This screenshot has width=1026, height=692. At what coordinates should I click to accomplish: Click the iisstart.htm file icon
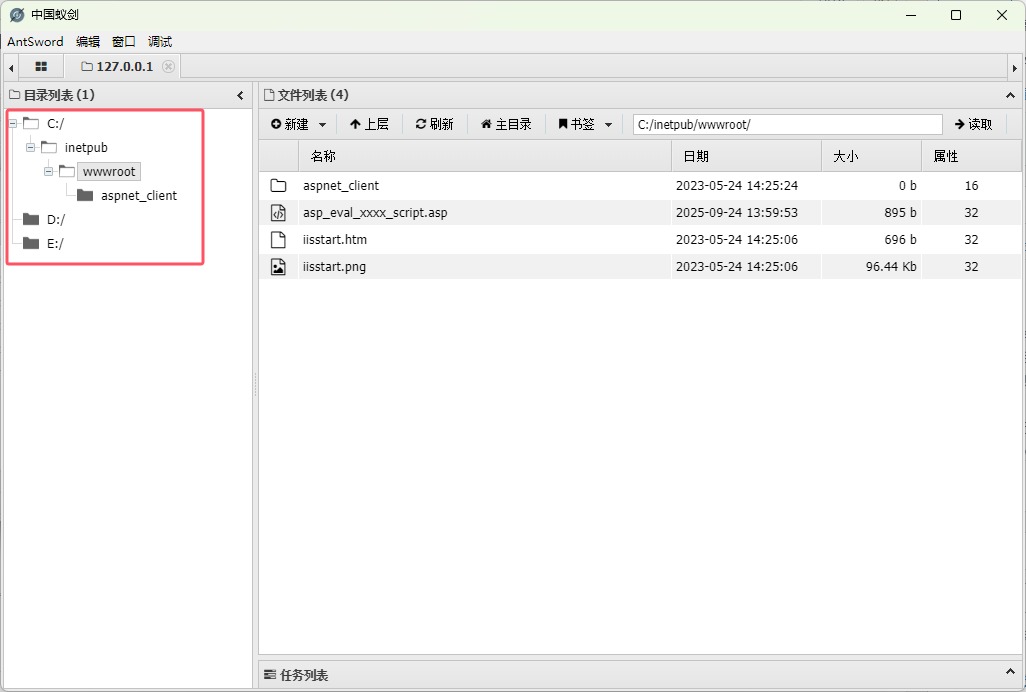pos(279,240)
